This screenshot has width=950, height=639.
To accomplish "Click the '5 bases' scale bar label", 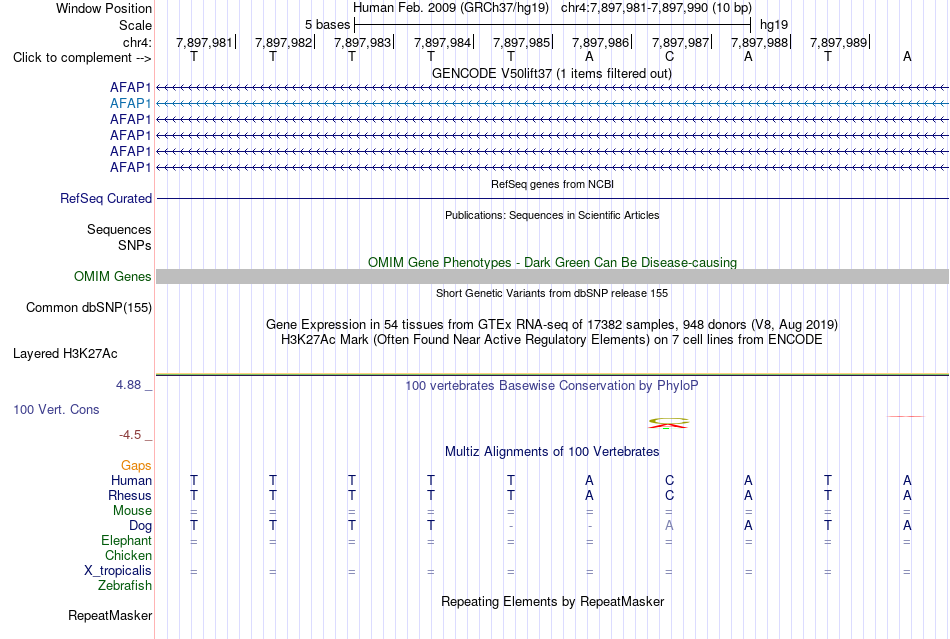I will click(x=327, y=25).
